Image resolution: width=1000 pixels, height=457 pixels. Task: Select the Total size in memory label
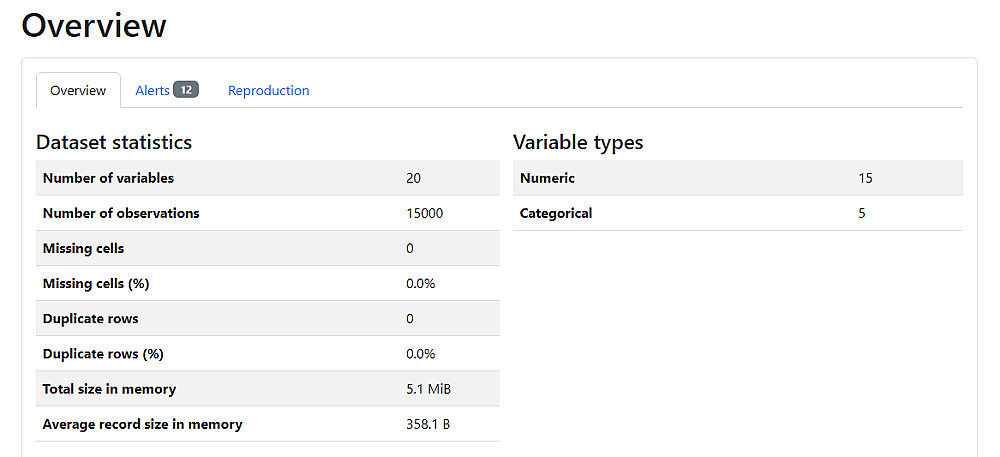pos(109,389)
